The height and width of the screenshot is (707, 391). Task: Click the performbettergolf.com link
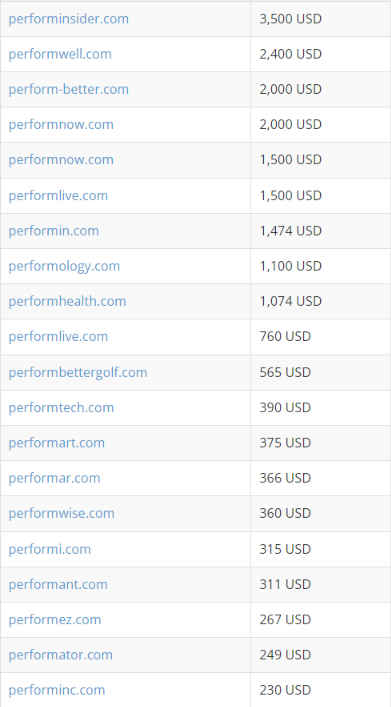click(78, 372)
